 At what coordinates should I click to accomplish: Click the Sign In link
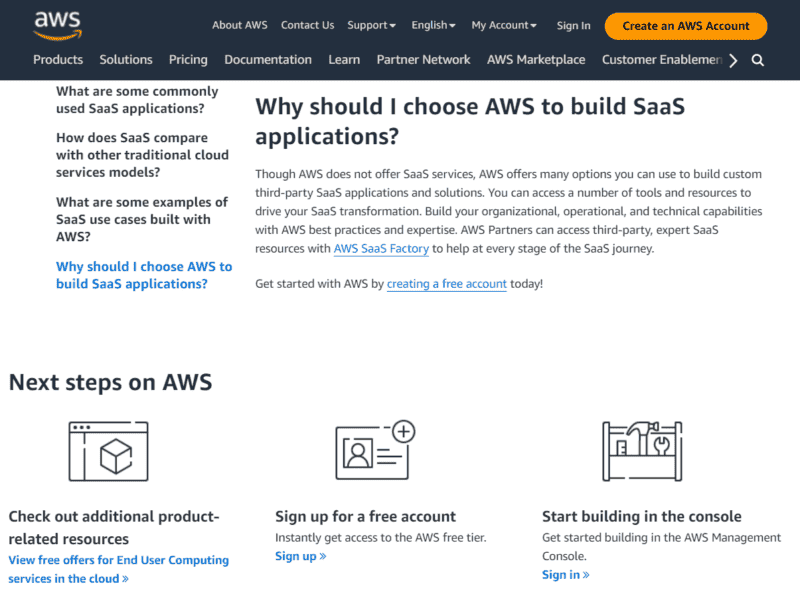coord(573,26)
